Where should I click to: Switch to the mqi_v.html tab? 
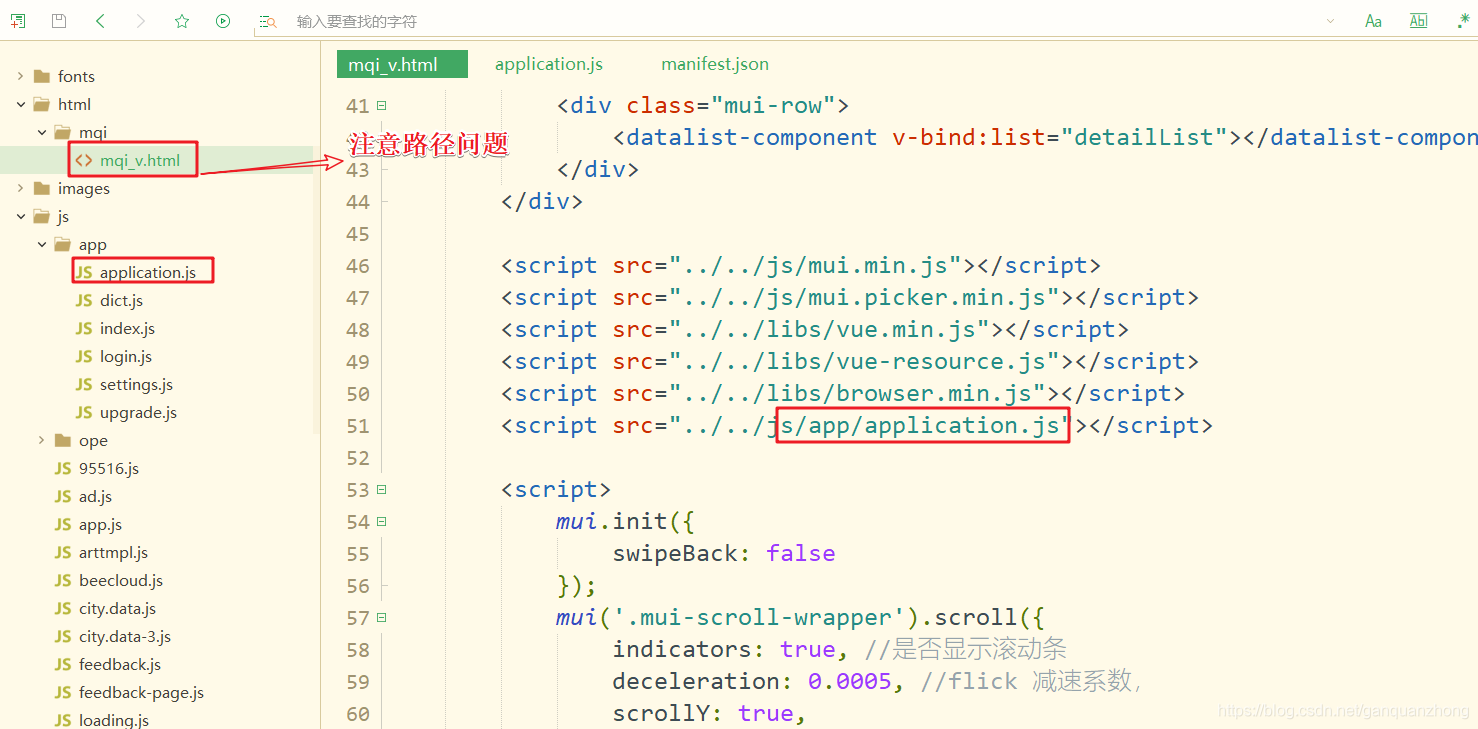pyautogui.click(x=402, y=64)
